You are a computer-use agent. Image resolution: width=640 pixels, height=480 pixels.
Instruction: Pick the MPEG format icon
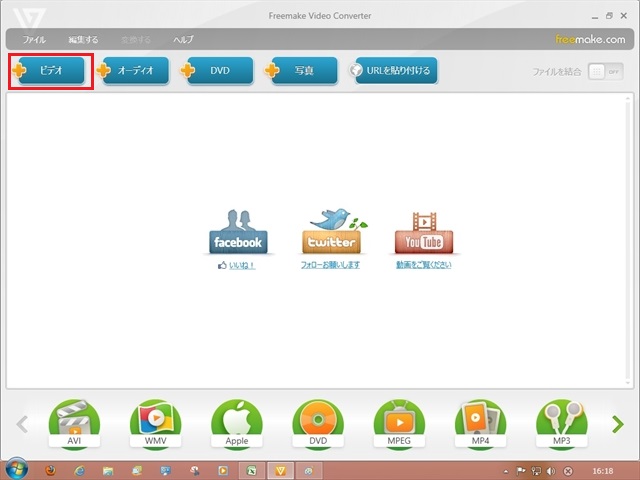398,424
